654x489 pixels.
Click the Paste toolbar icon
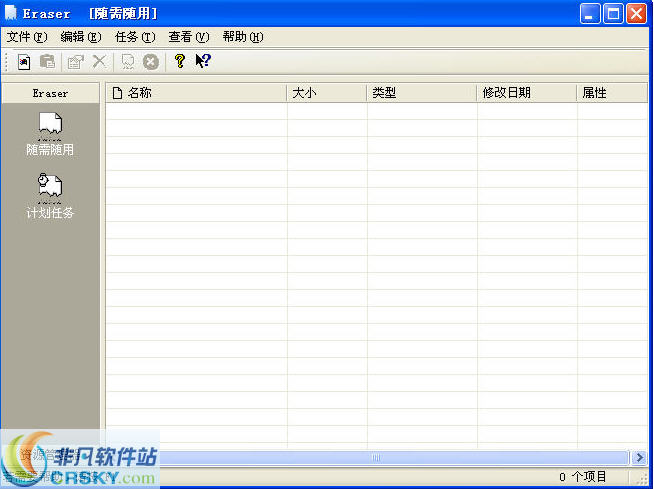point(47,62)
